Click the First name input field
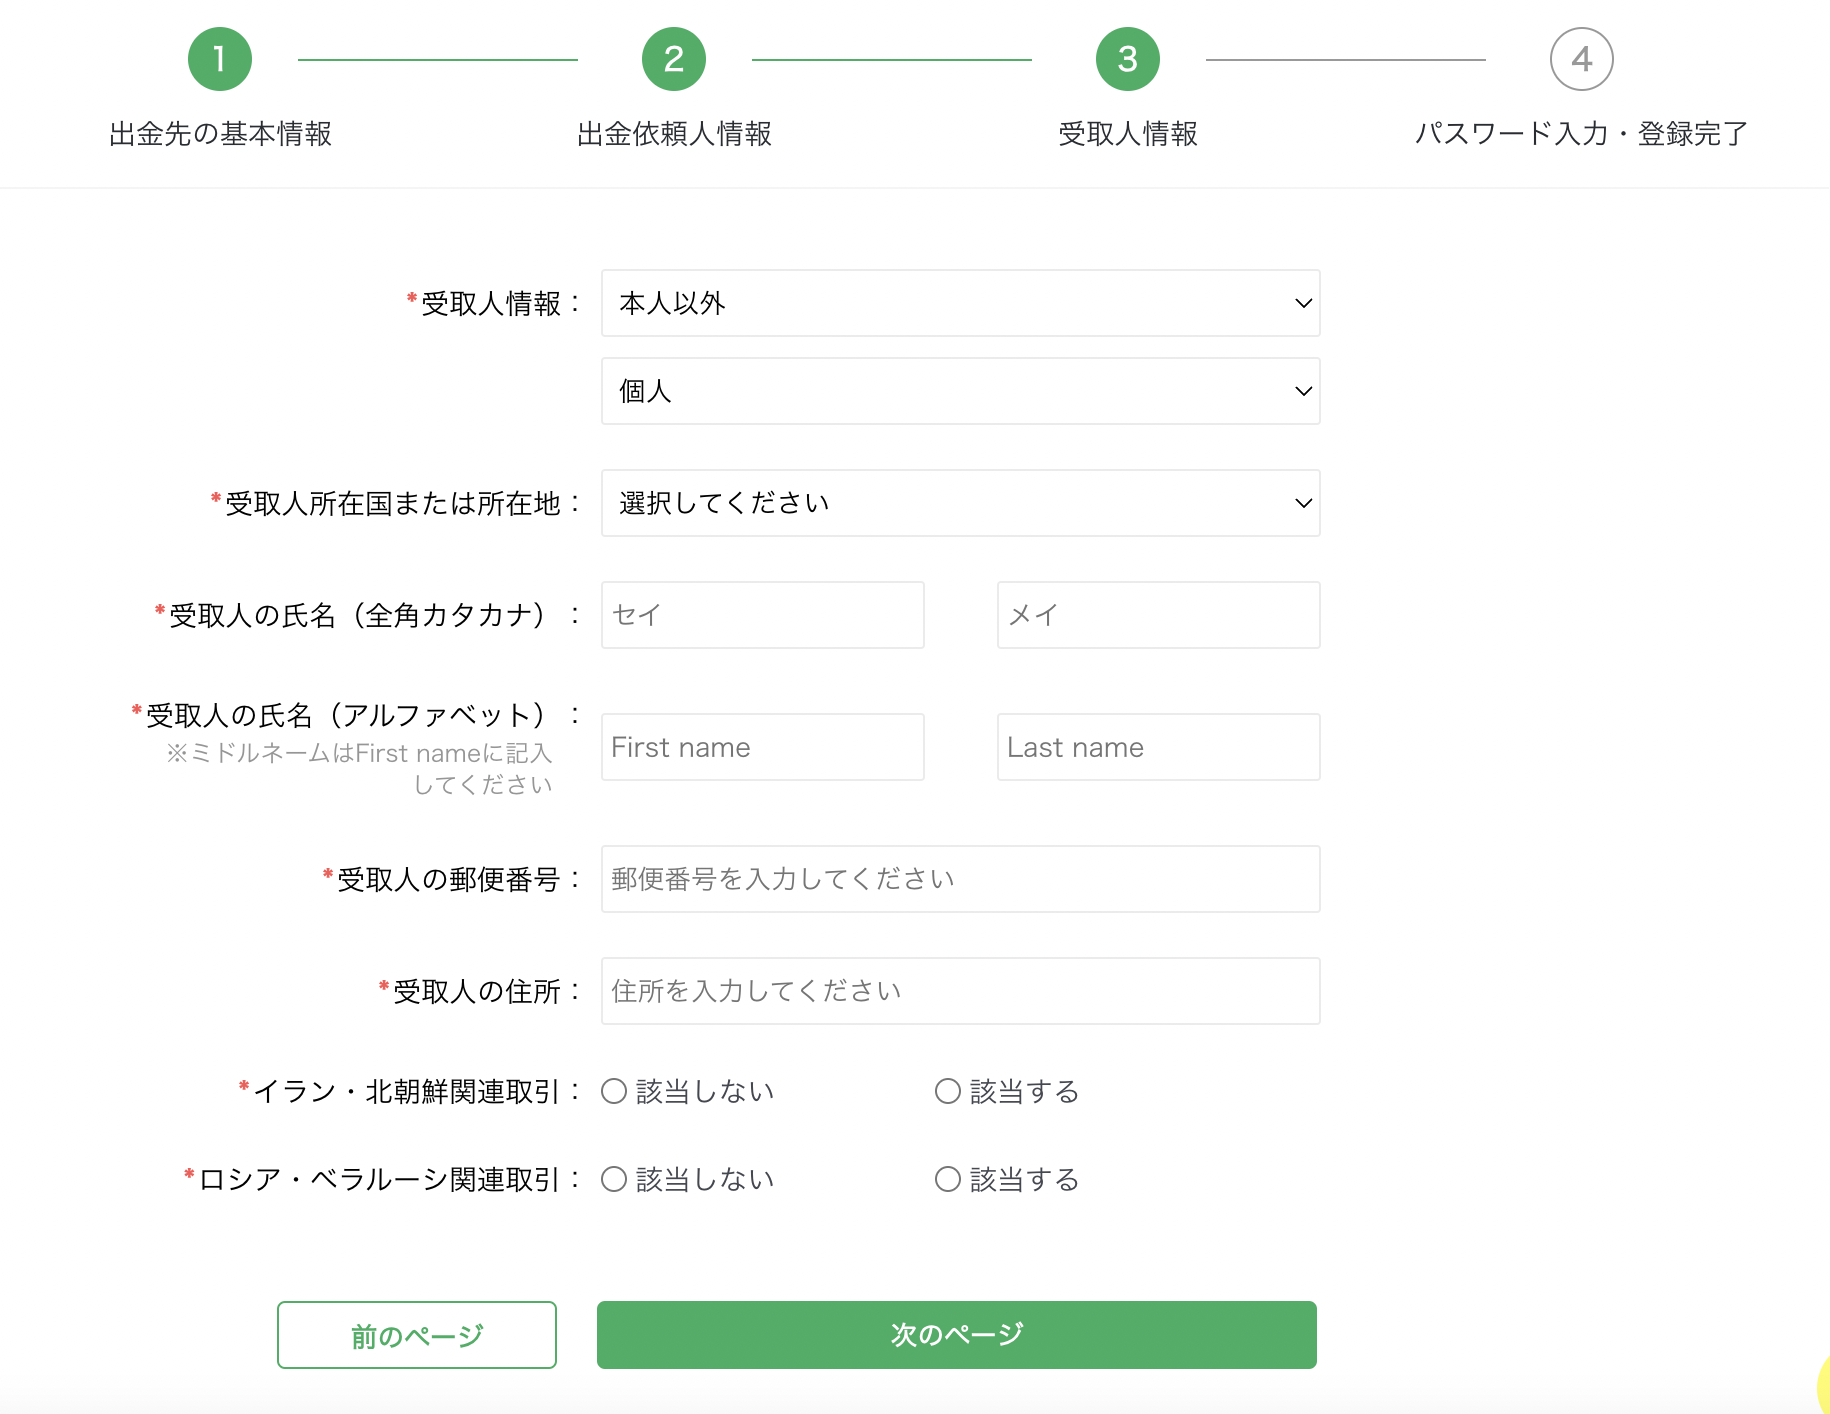The height and width of the screenshot is (1414, 1830). 762,747
